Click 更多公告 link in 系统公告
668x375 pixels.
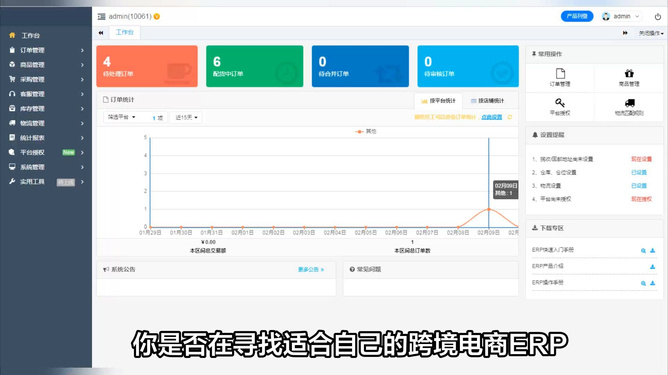point(311,269)
